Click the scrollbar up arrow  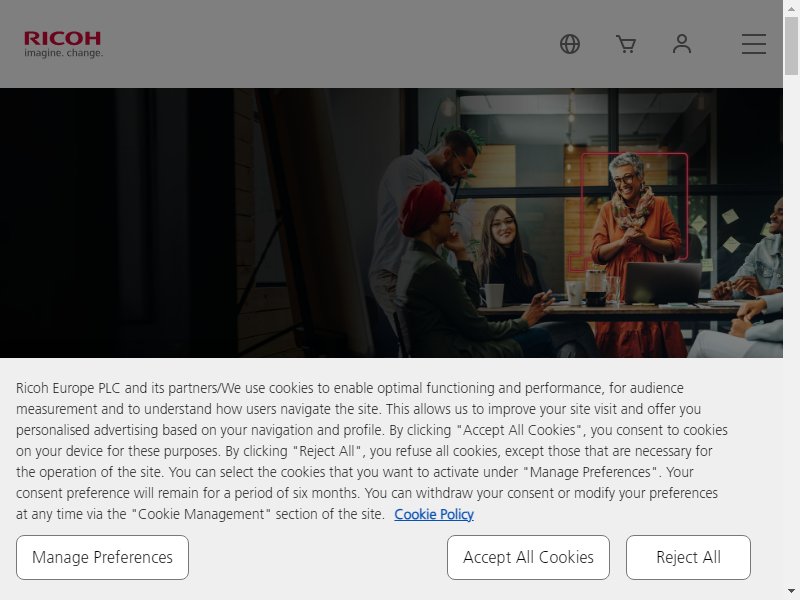791,9
